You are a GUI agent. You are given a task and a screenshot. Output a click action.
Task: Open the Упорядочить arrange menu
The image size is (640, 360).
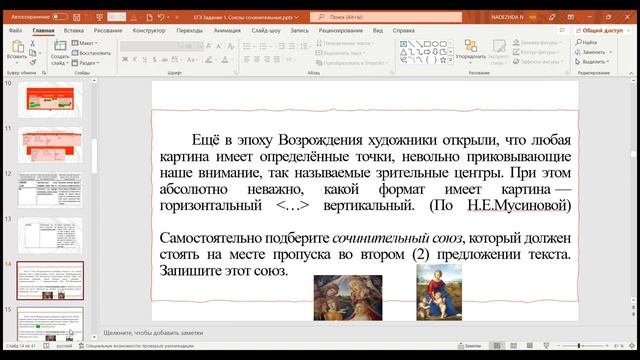(470, 51)
